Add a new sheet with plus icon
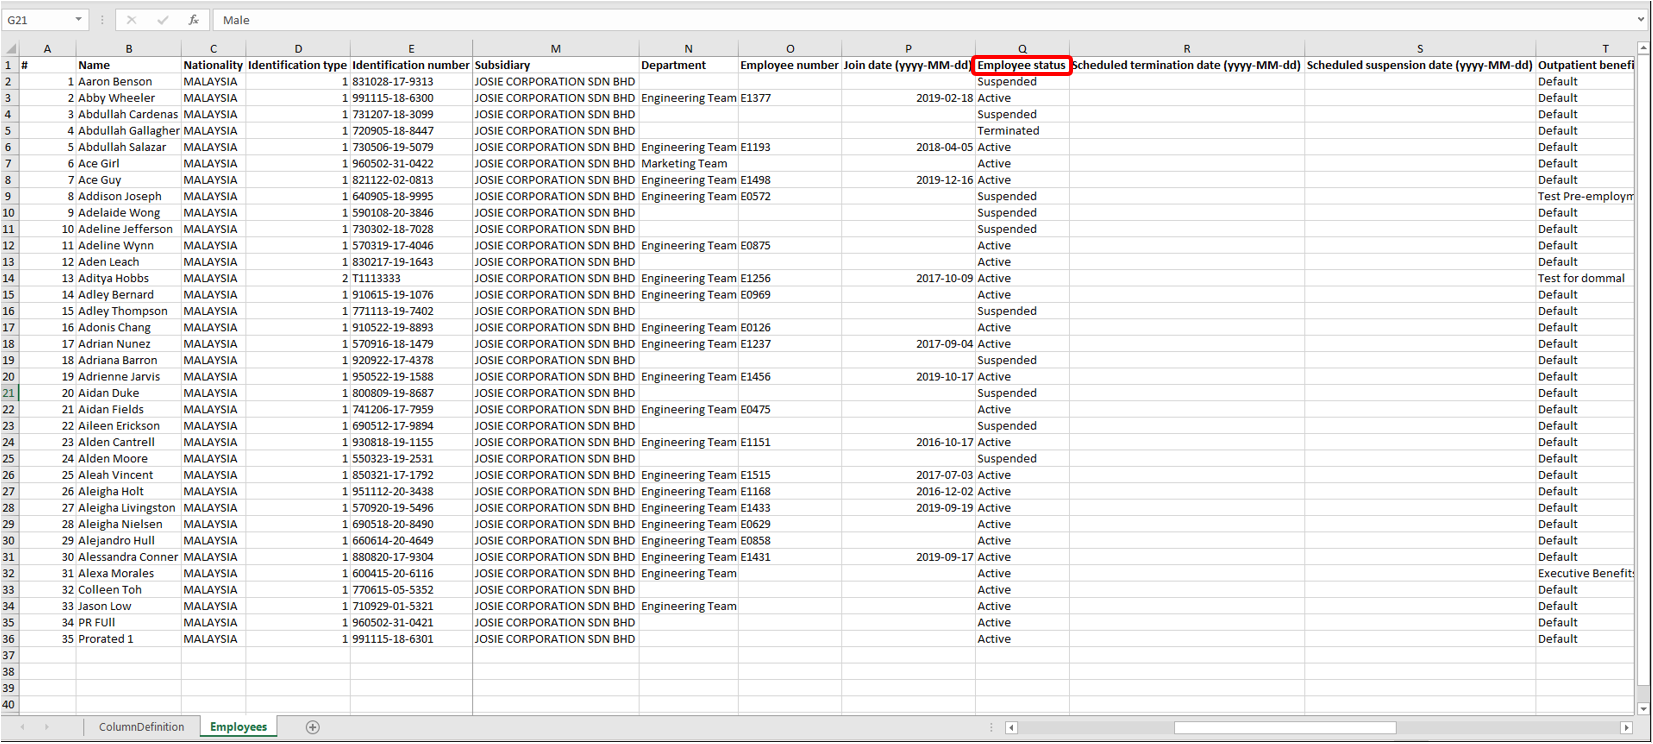1653x744 pixels. (312, 727)
